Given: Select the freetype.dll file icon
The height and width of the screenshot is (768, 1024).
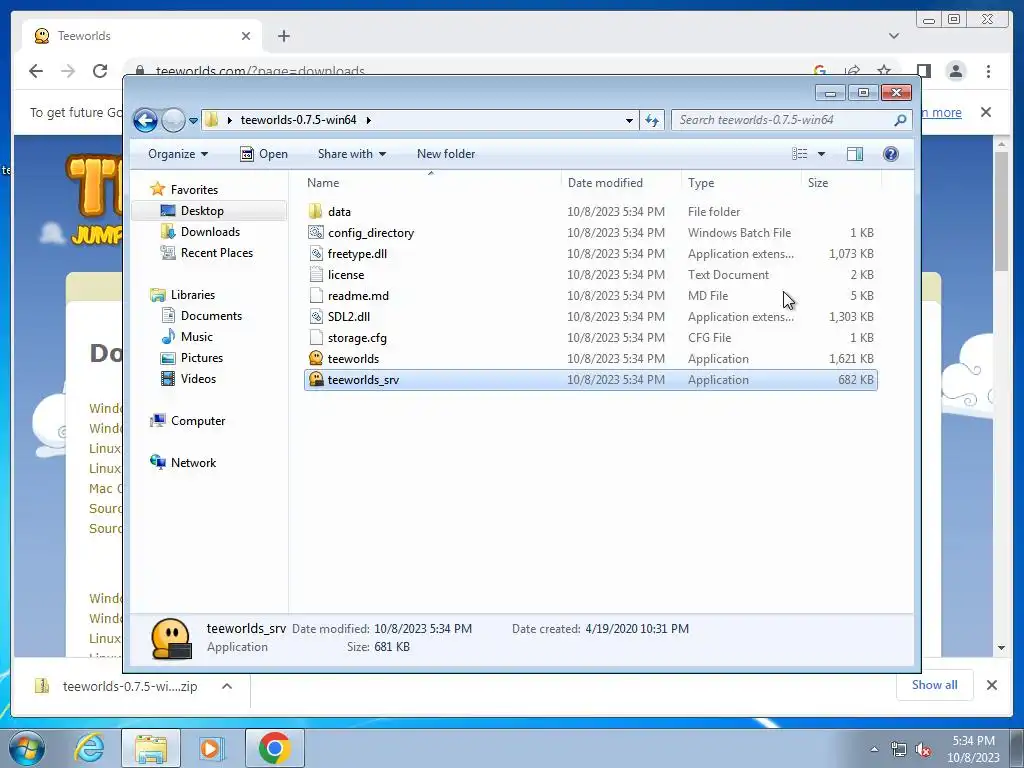Looking at the screenshot, I should (315, 253).
